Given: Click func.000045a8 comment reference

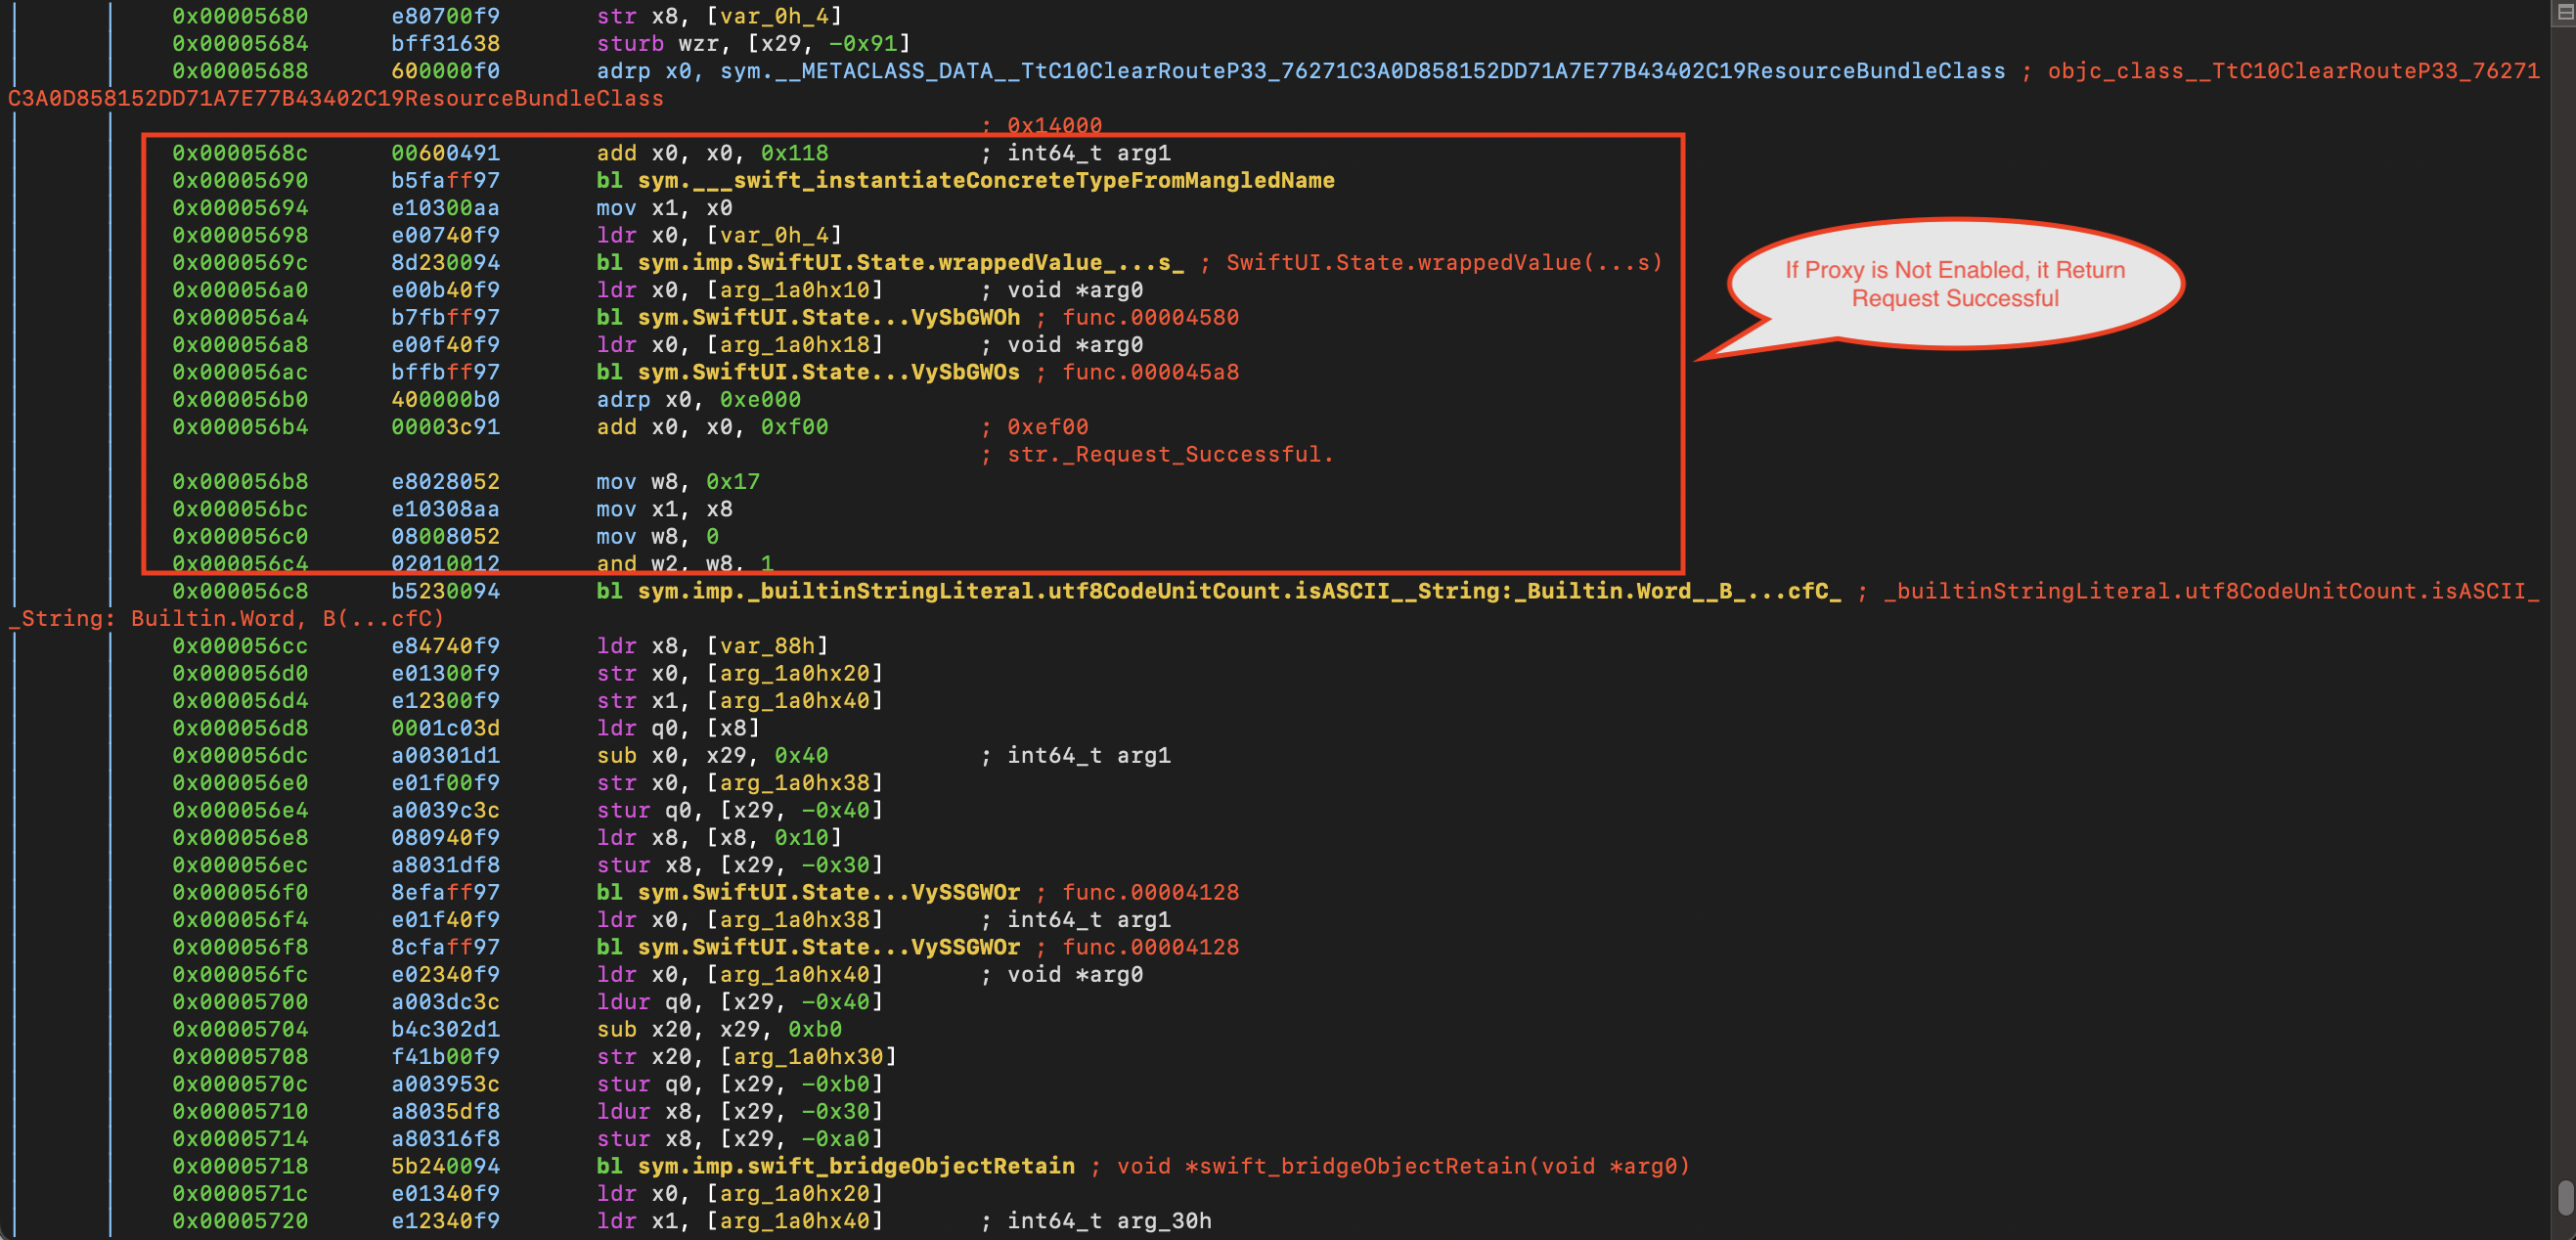Looking at the screenshot, I should click(x=1150, y=372).
